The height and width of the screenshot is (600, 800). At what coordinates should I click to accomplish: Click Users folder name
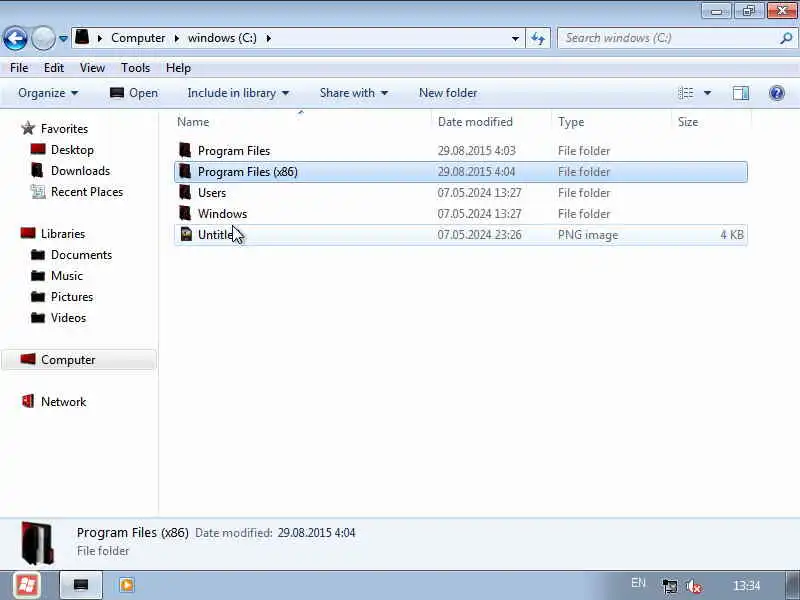point(212,193)
